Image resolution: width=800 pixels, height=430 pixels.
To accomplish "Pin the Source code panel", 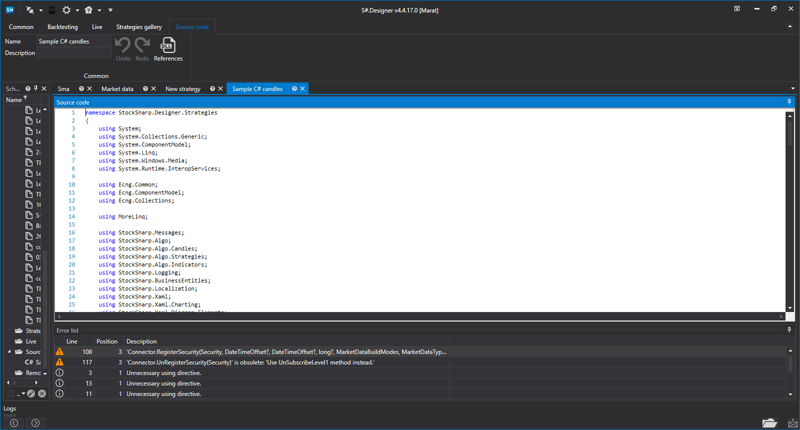I will point(789,102).
